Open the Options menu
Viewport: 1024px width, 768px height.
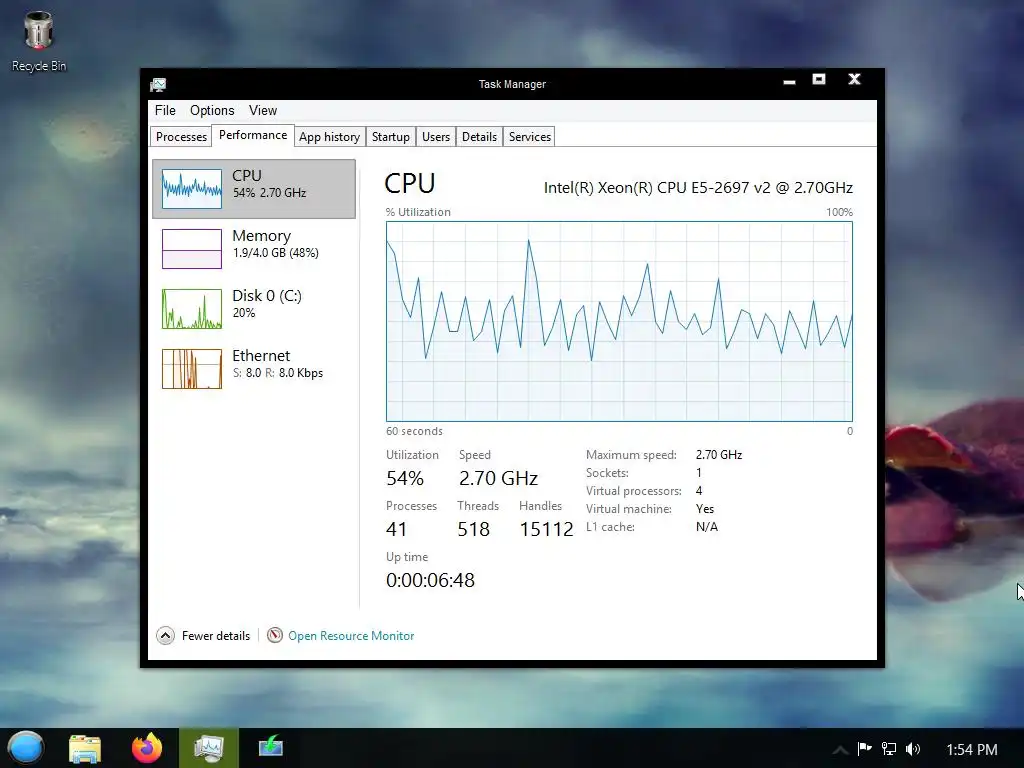pos(212,110)
